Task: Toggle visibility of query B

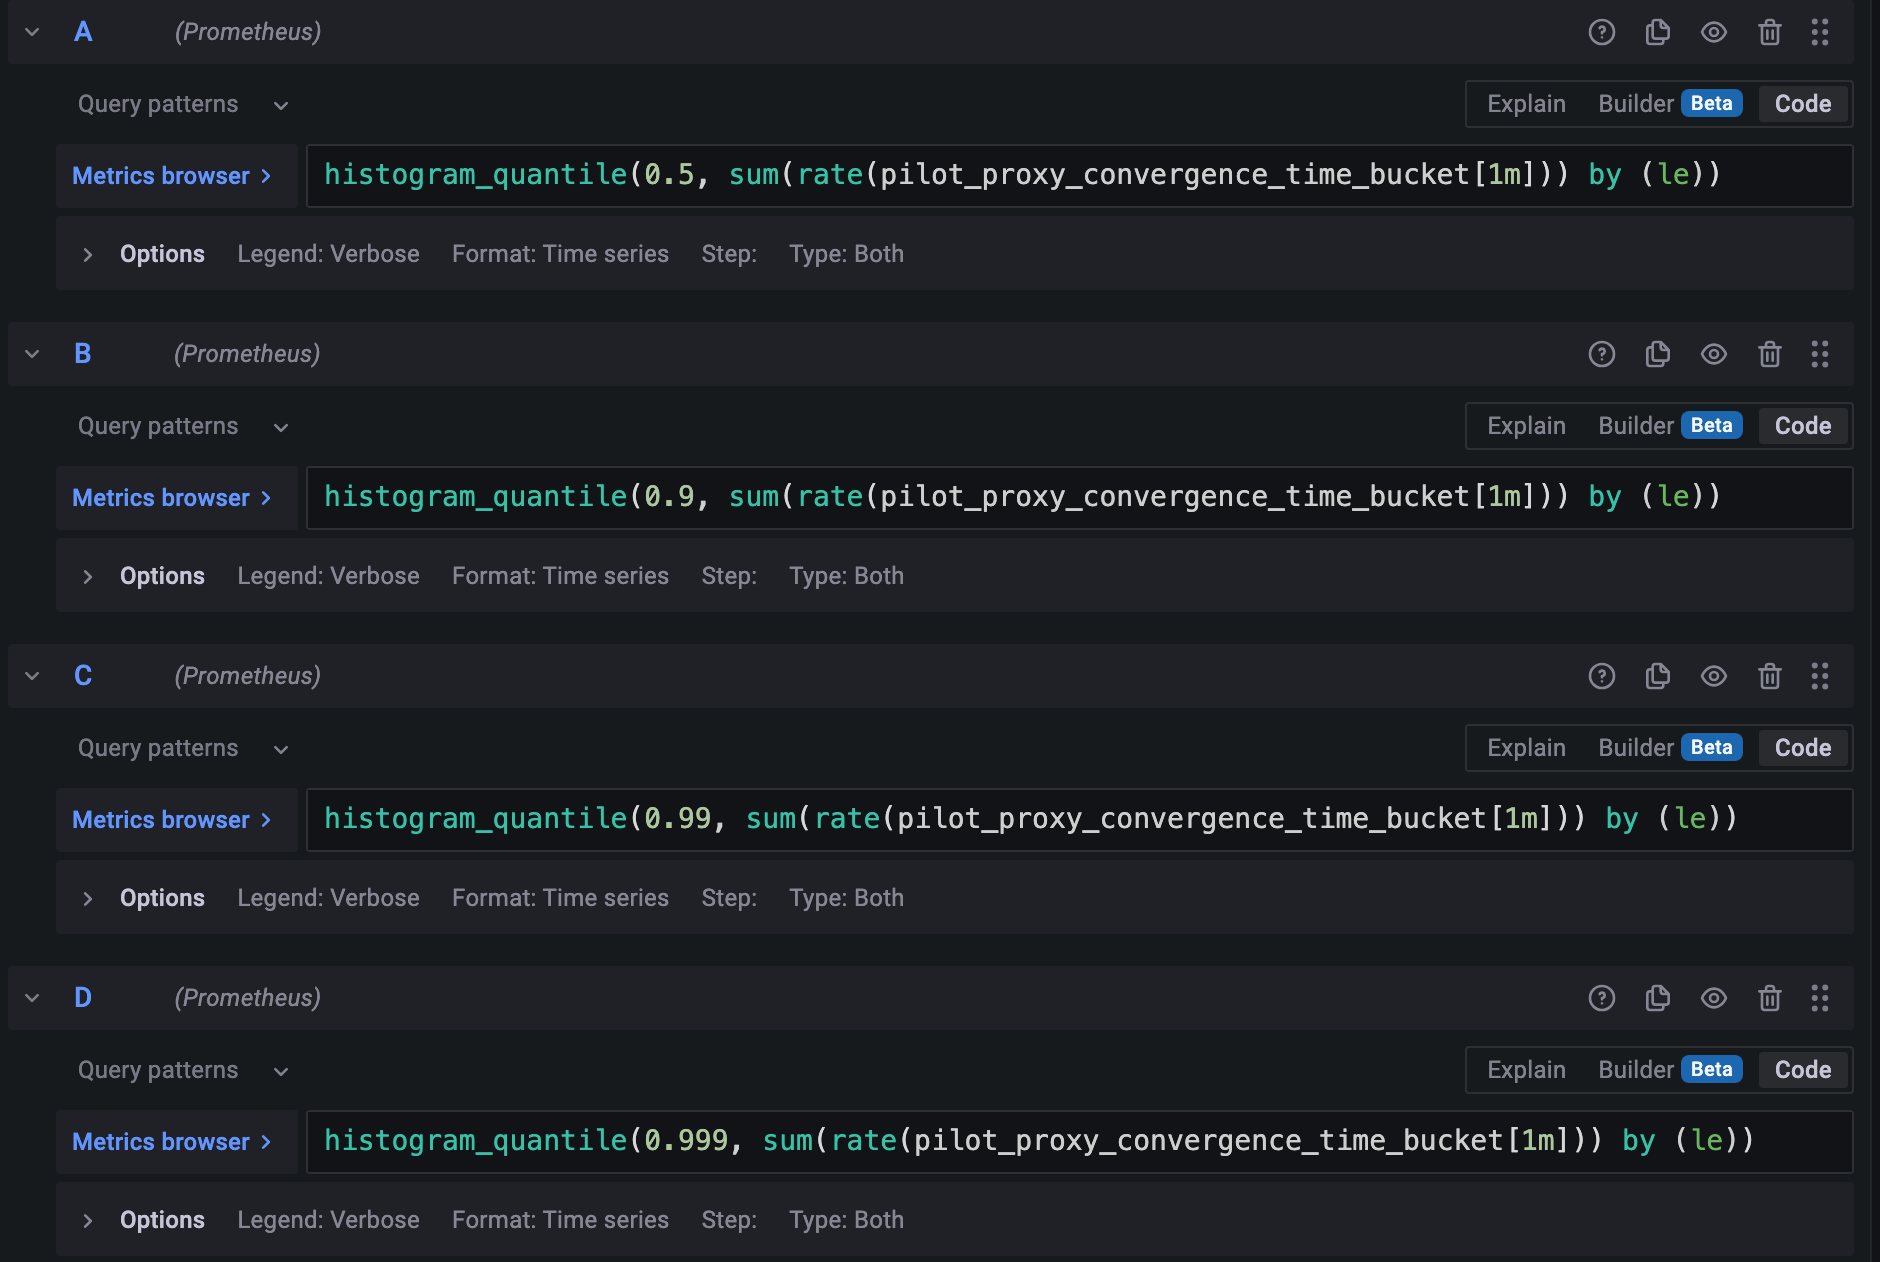Action: click(x=1714, y=354)
